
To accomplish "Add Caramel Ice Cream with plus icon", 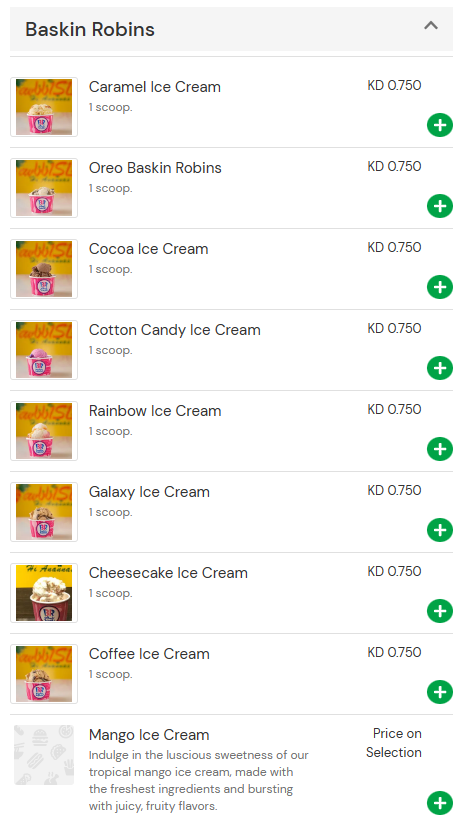I will [x=440, y=125].
